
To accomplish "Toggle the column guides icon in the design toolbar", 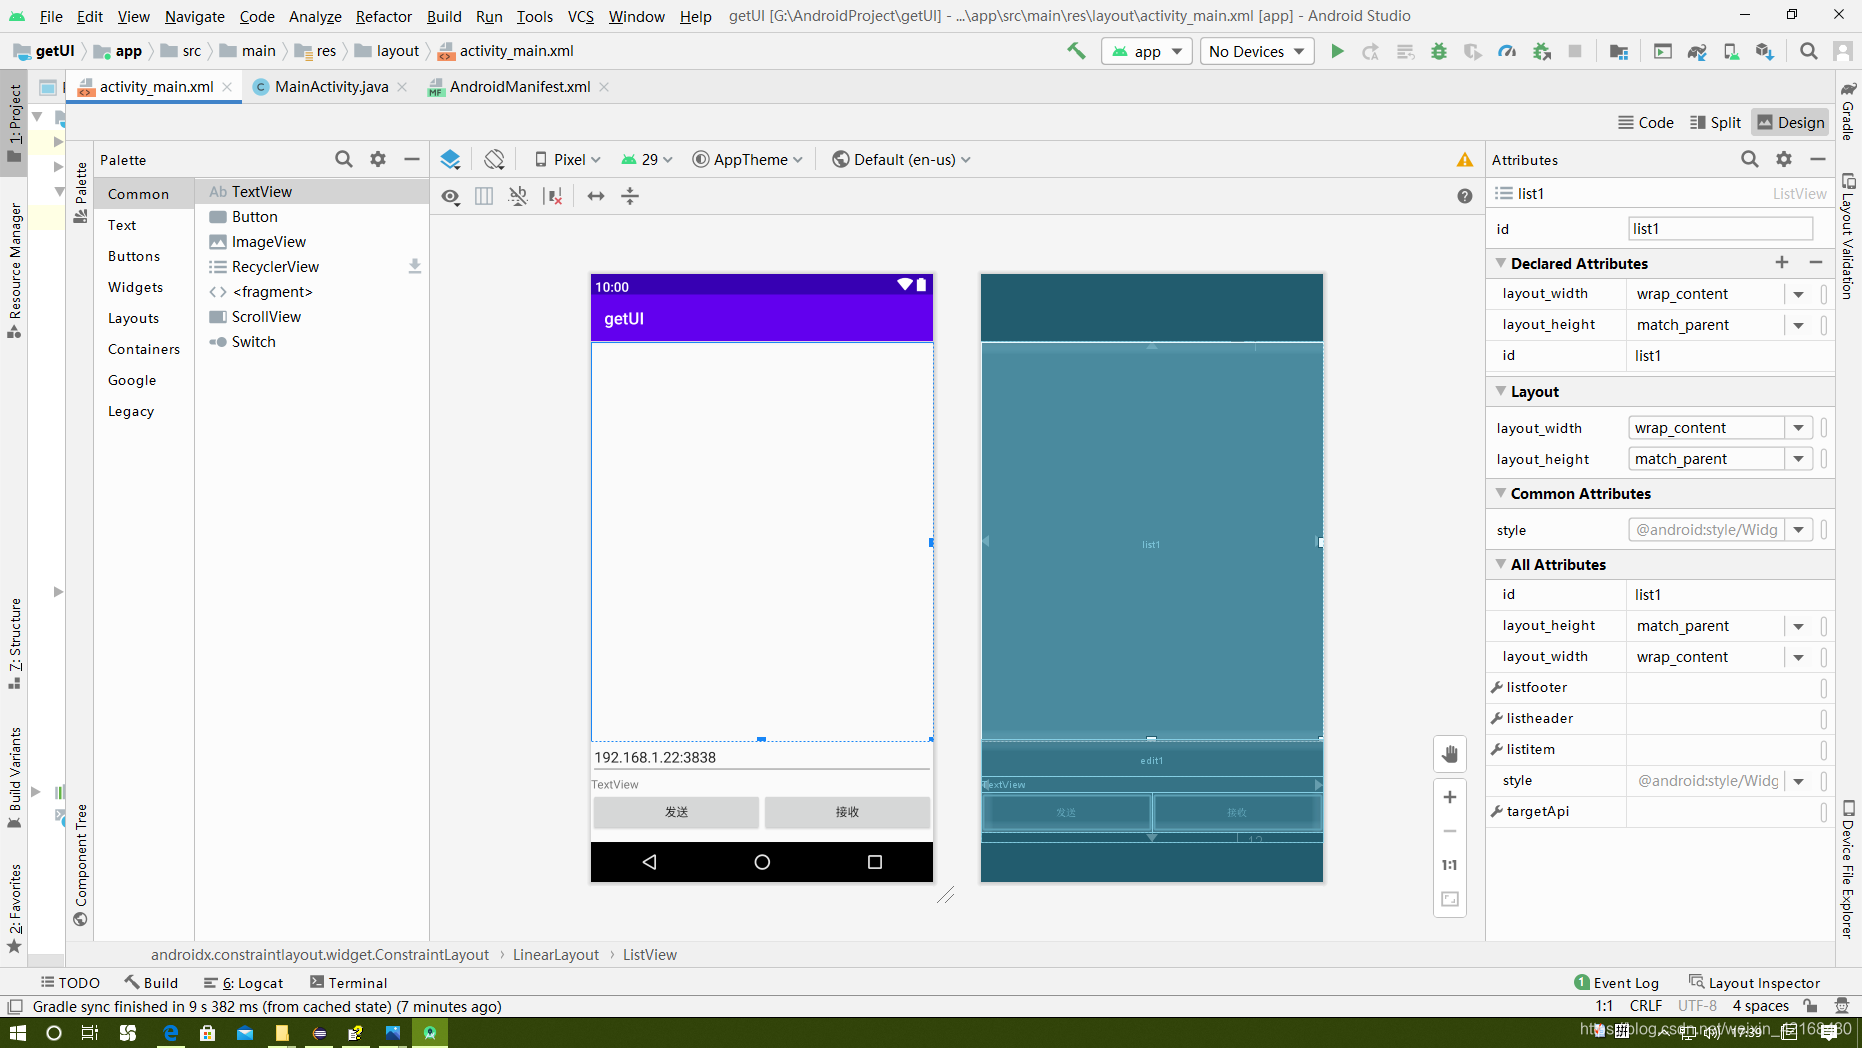I will pyautogui.click(x=484, y=196).
